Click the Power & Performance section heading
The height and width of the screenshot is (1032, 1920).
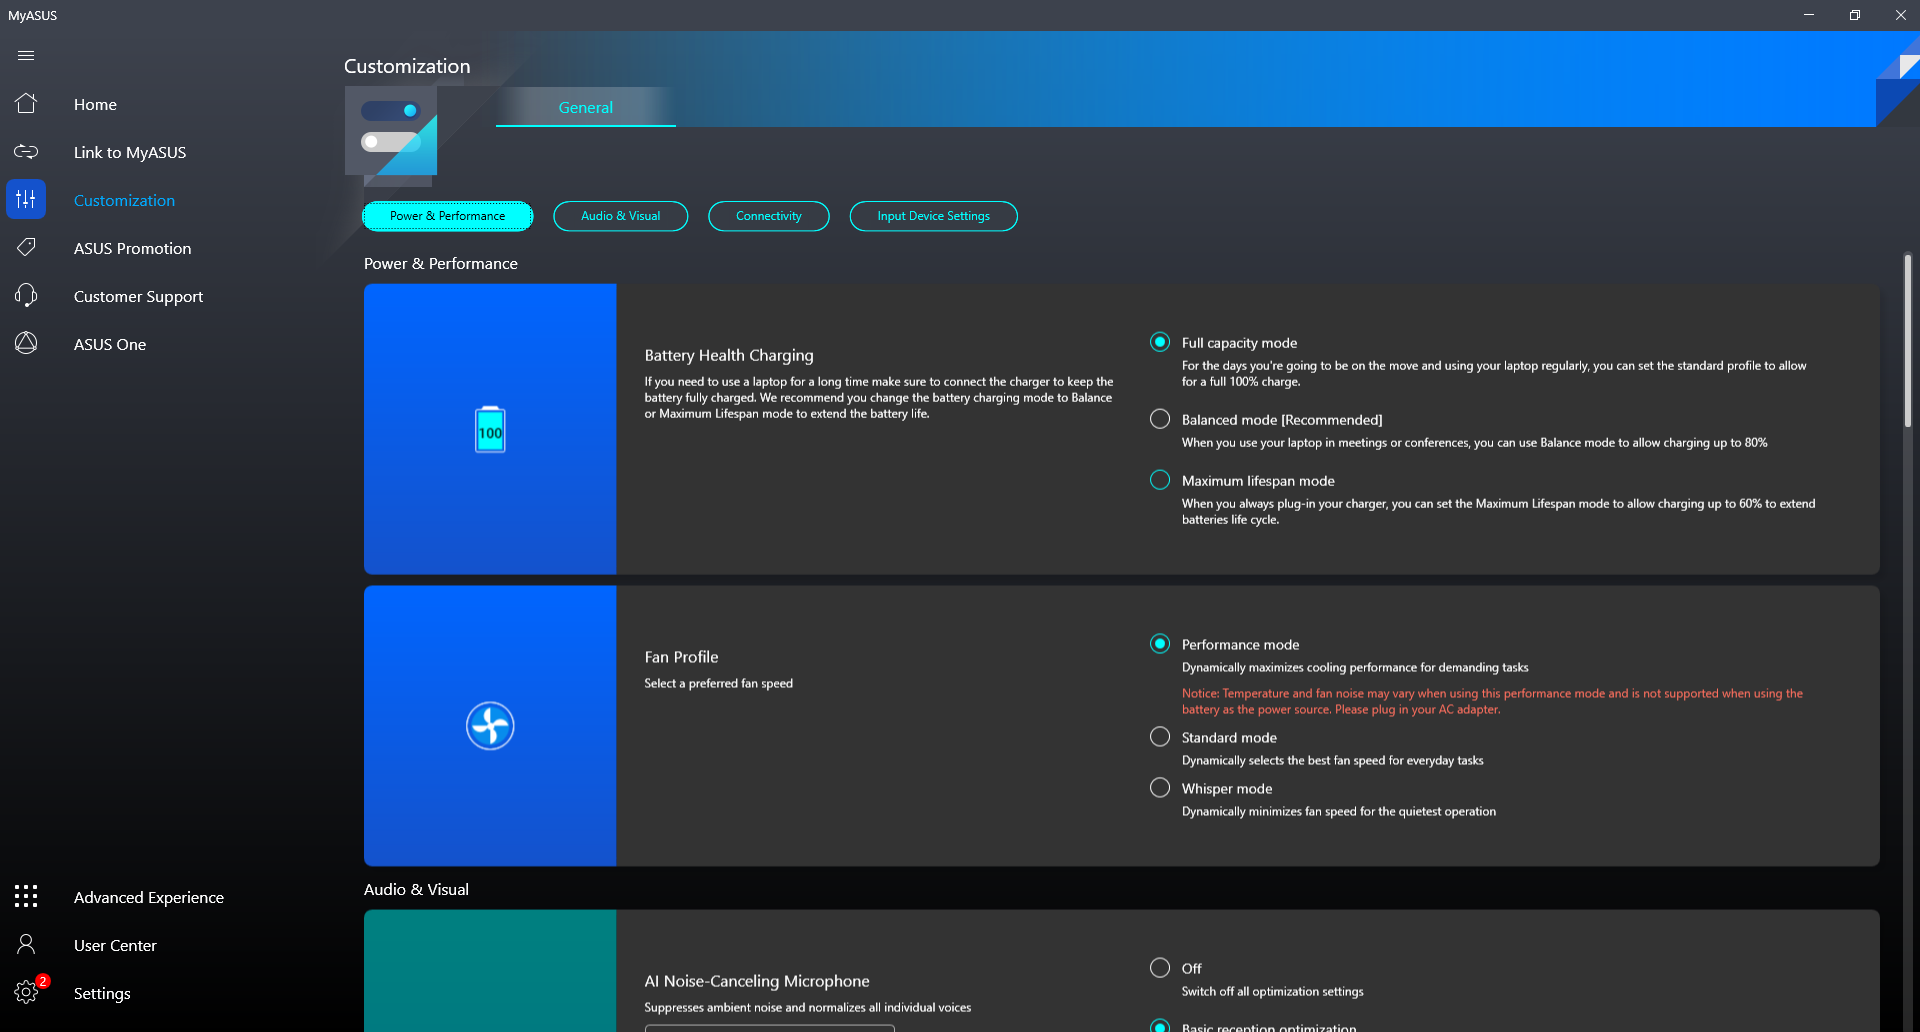pyautogui.click(x=441, y=263)
